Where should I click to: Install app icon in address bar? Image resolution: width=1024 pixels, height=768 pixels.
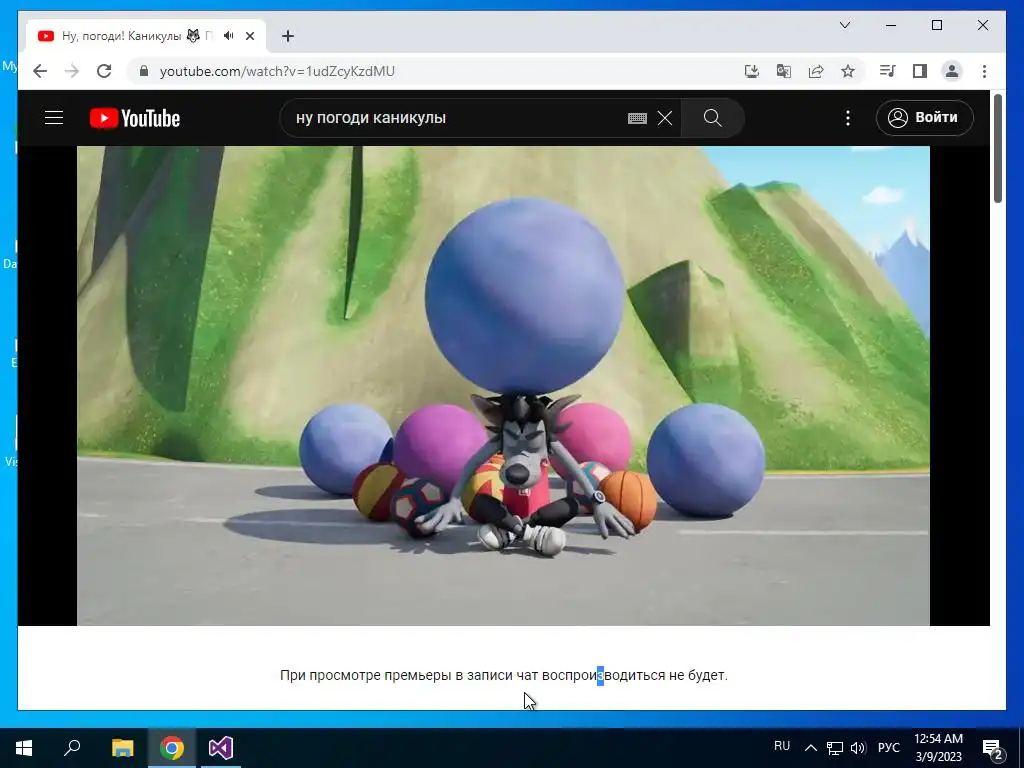pyautogui.click(x=752, y=71)
